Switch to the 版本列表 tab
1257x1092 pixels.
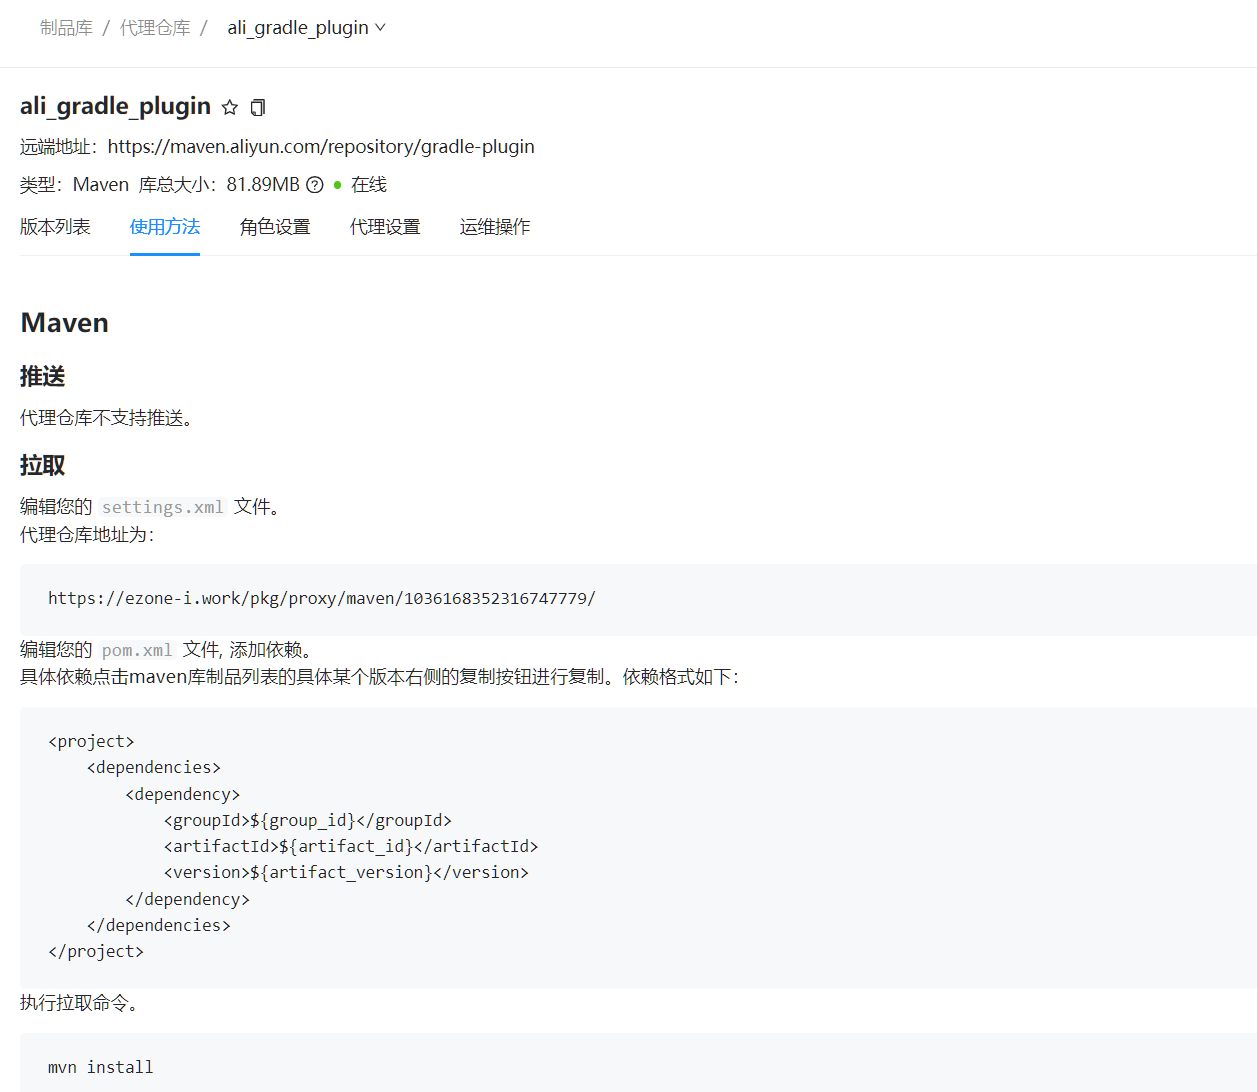55,227
